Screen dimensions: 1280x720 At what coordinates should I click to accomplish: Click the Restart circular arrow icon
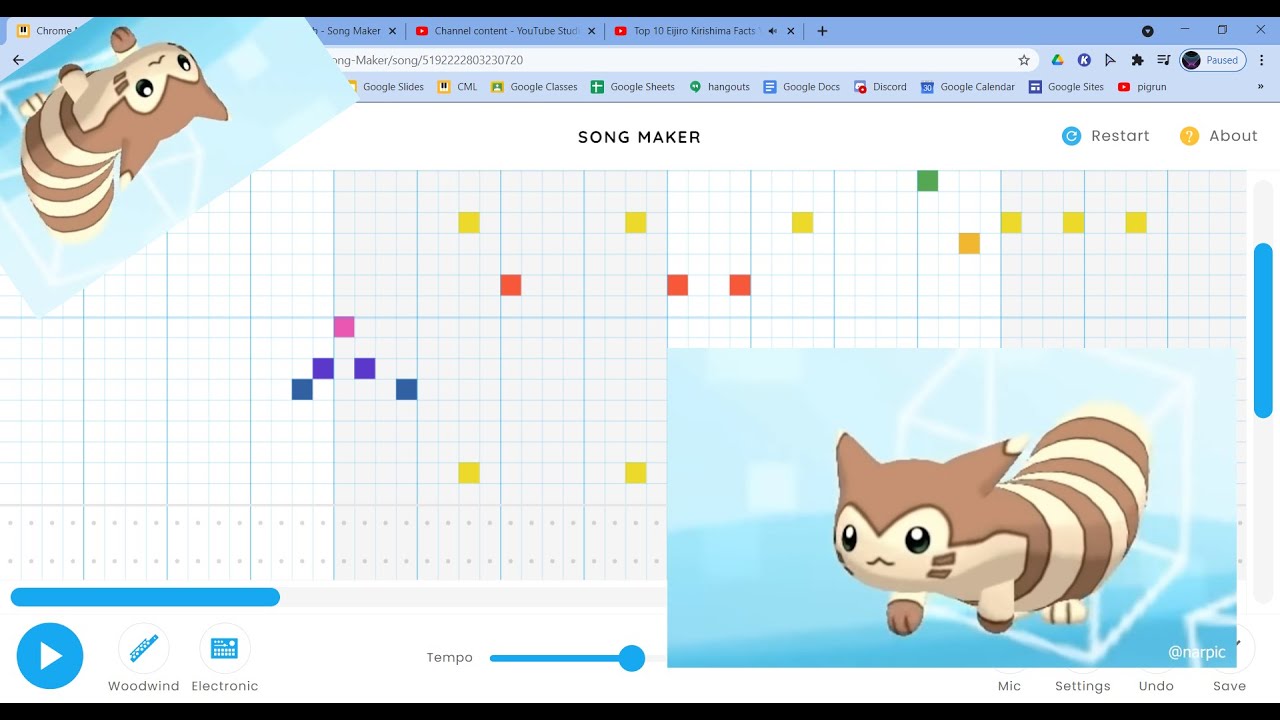[1071, 136]
